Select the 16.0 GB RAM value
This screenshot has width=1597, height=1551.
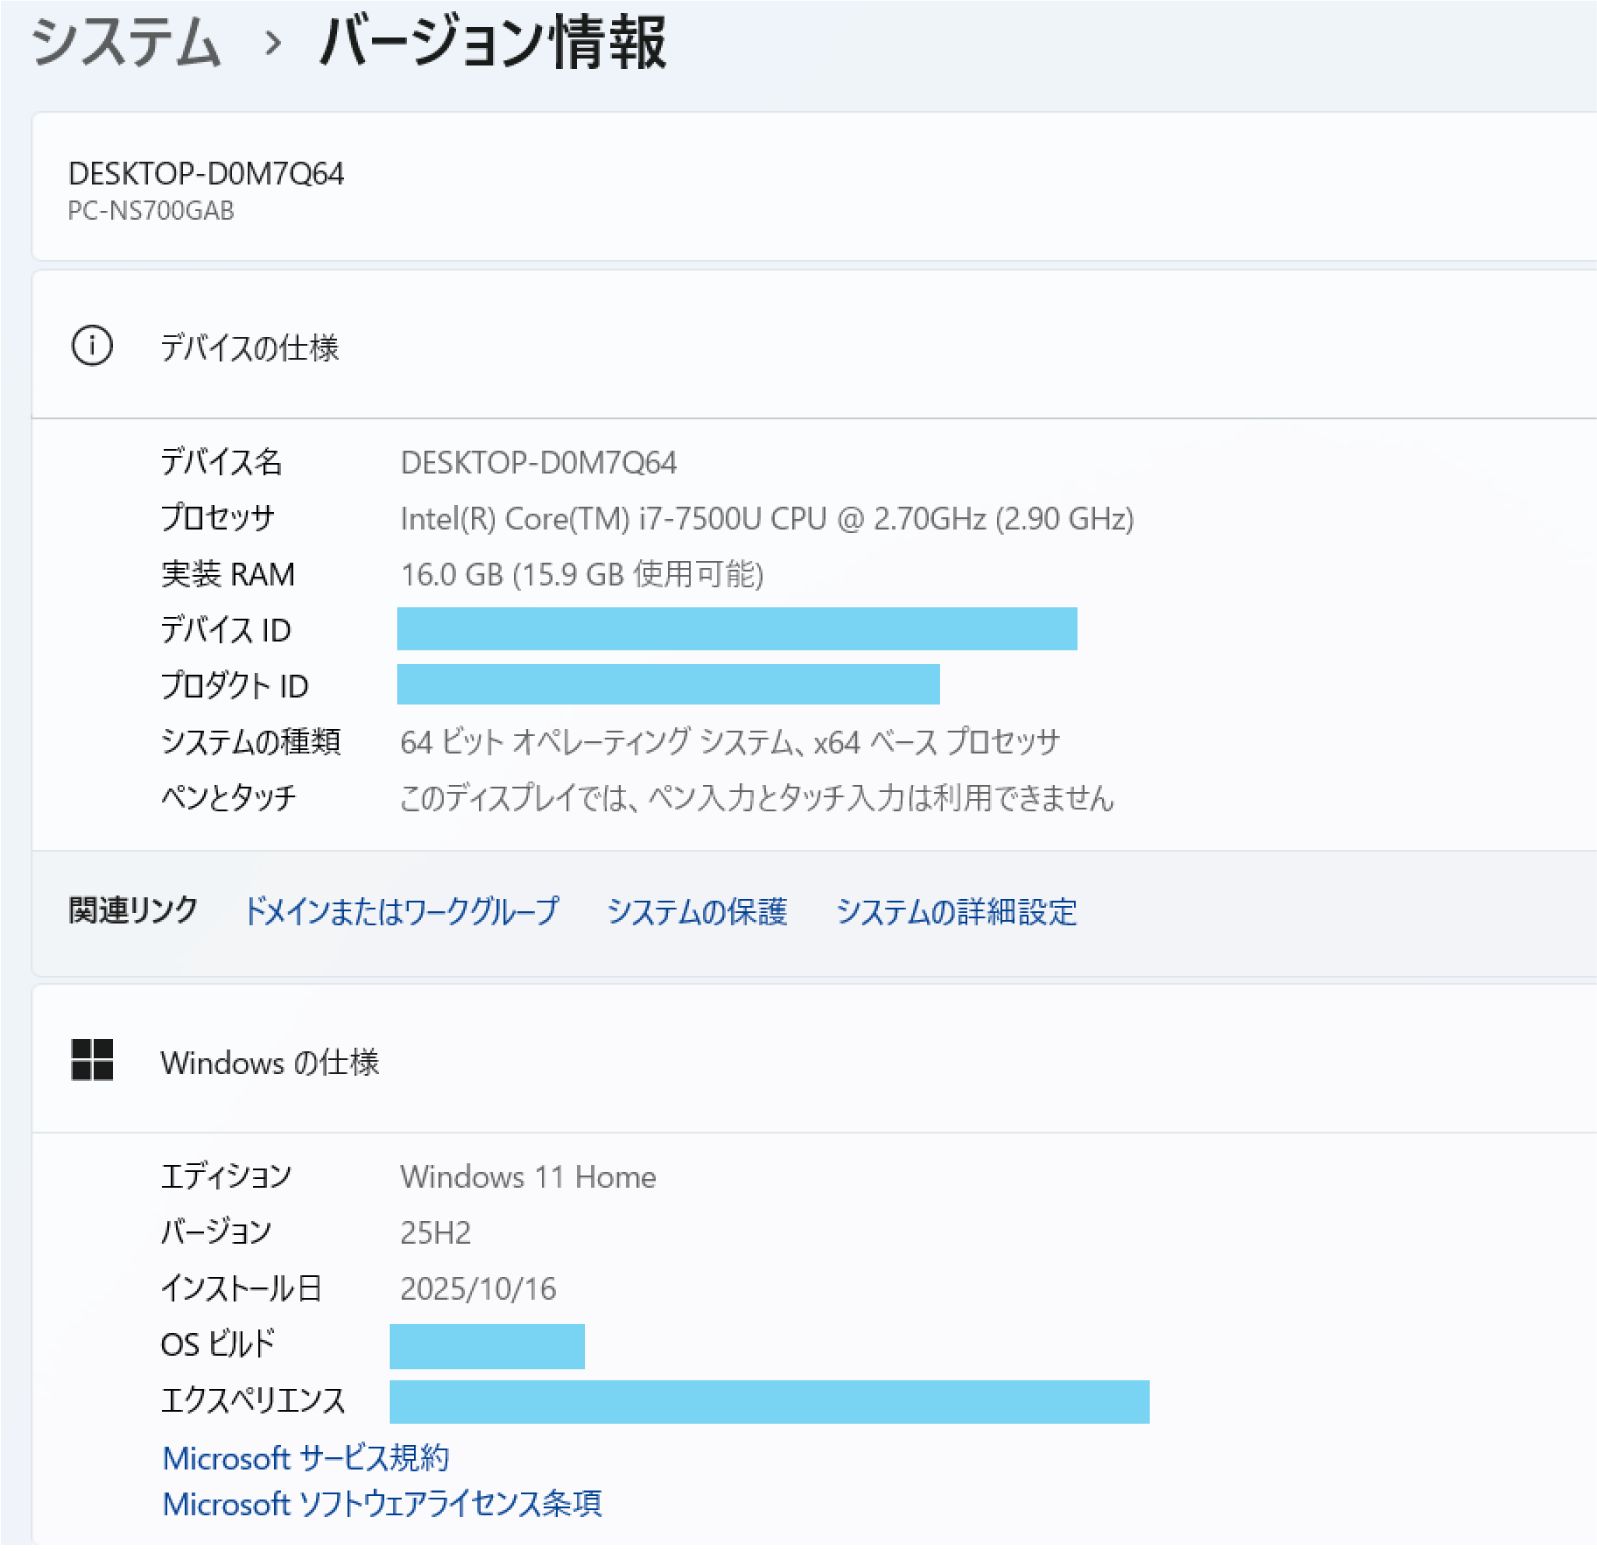[582, 574]
